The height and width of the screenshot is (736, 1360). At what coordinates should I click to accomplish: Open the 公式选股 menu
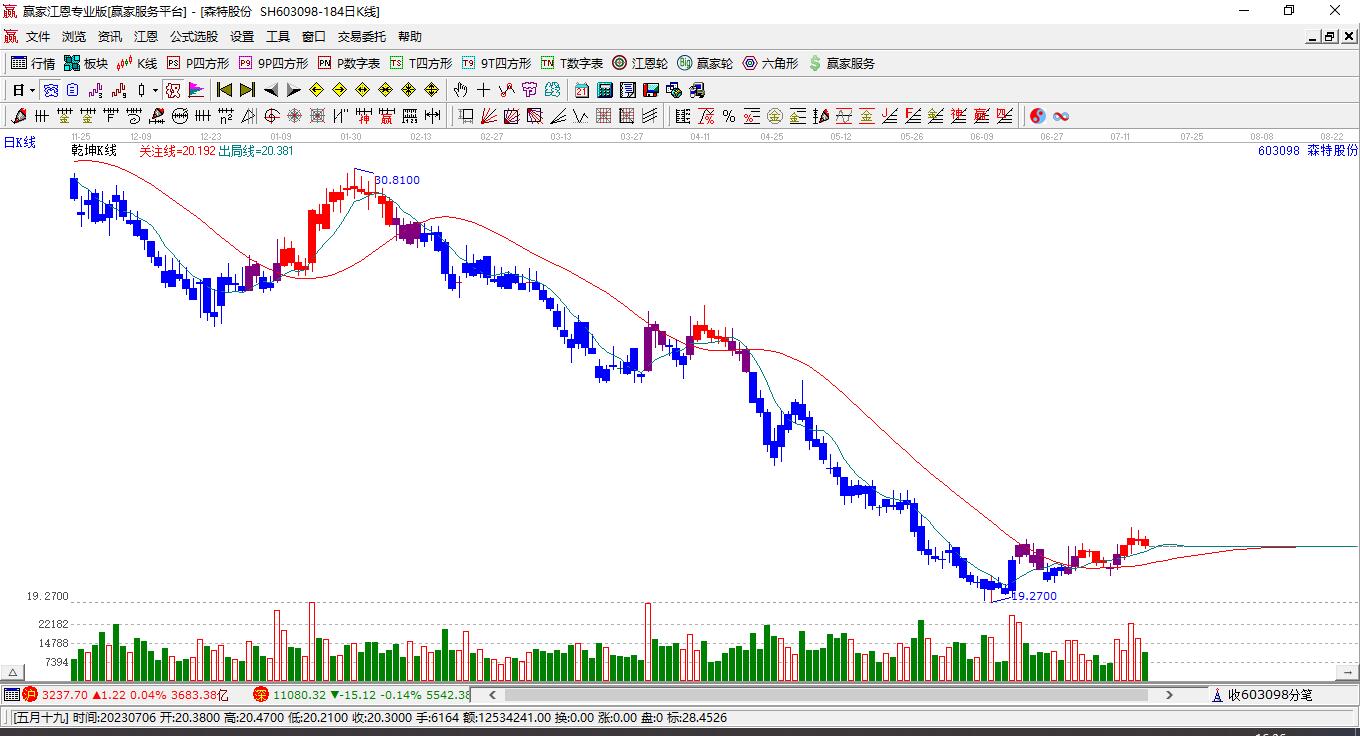[x=194, y=37]
